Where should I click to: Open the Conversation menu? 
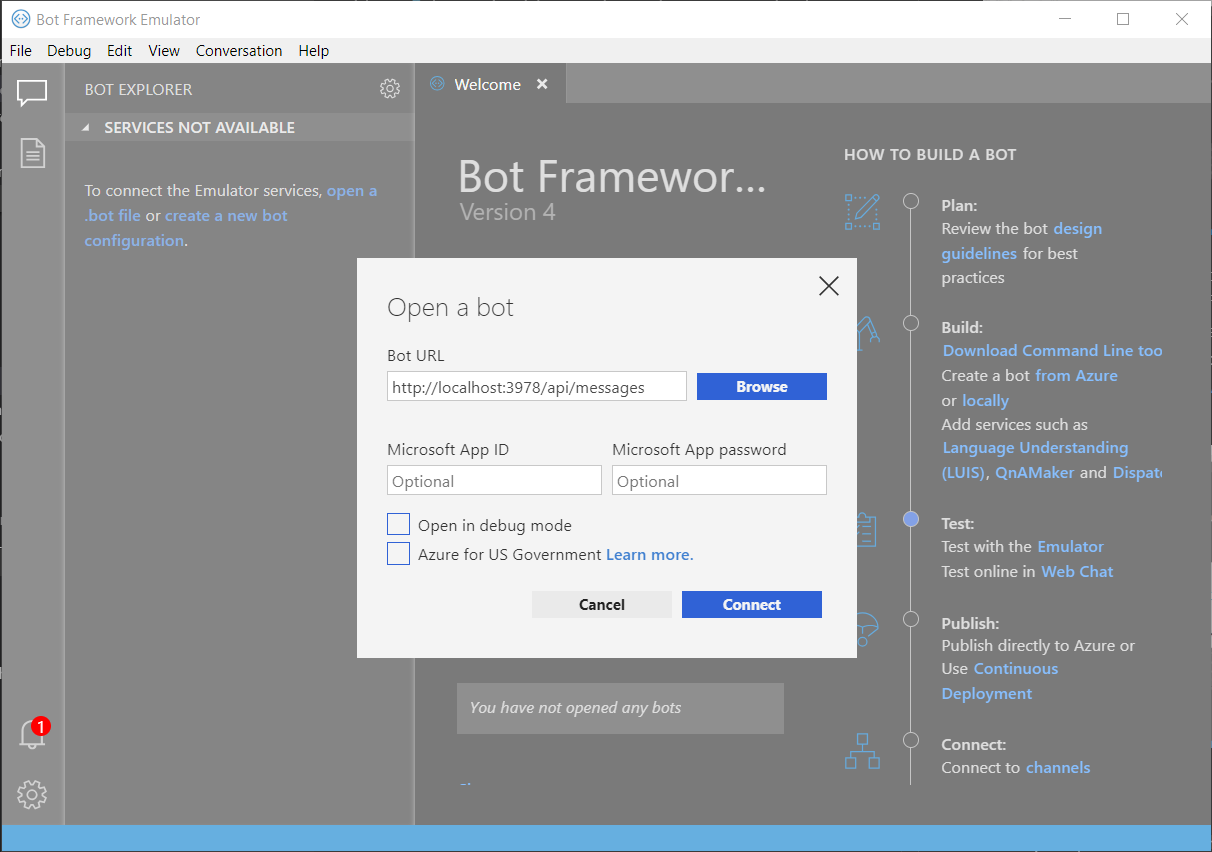pos(239,51)
